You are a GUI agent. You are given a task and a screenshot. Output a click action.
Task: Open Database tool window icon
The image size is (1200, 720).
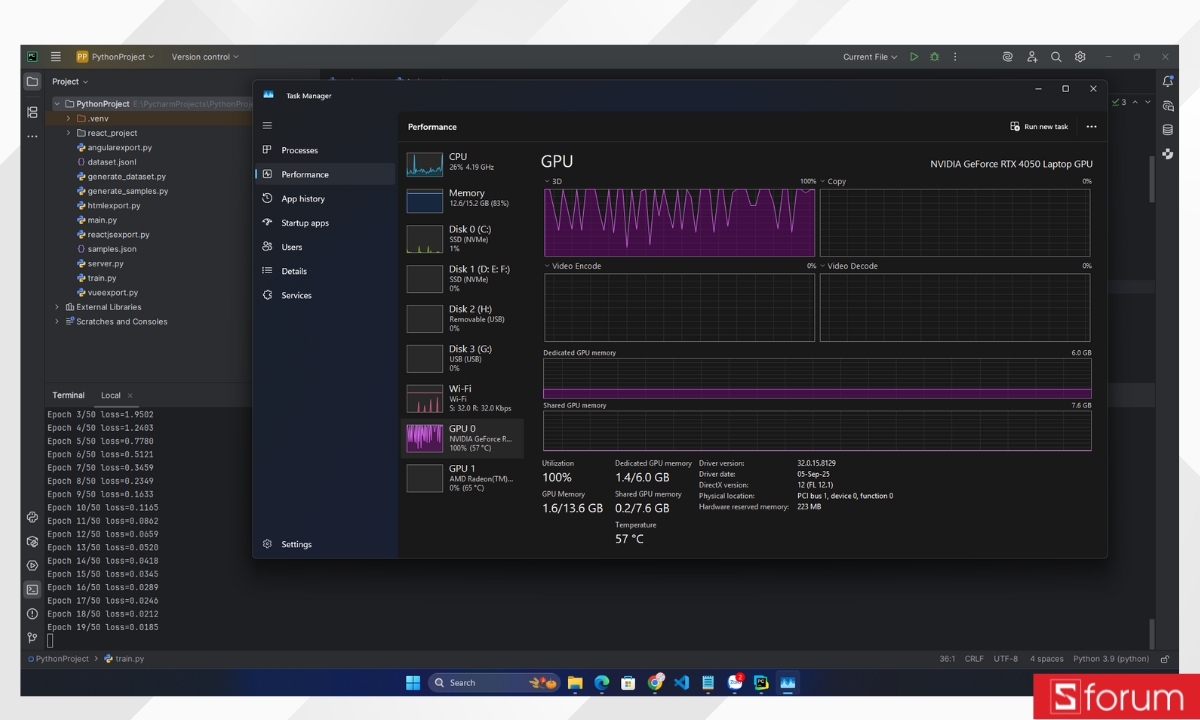coord(1167,130)
